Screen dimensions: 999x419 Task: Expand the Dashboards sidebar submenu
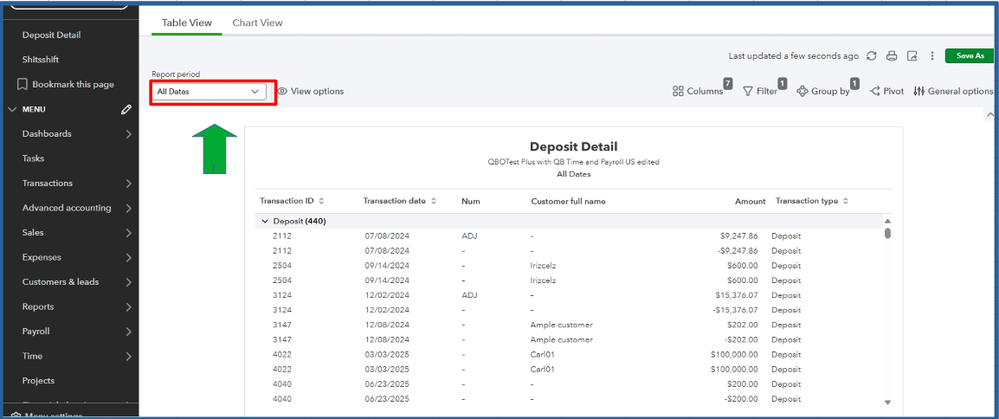[129, 134]
